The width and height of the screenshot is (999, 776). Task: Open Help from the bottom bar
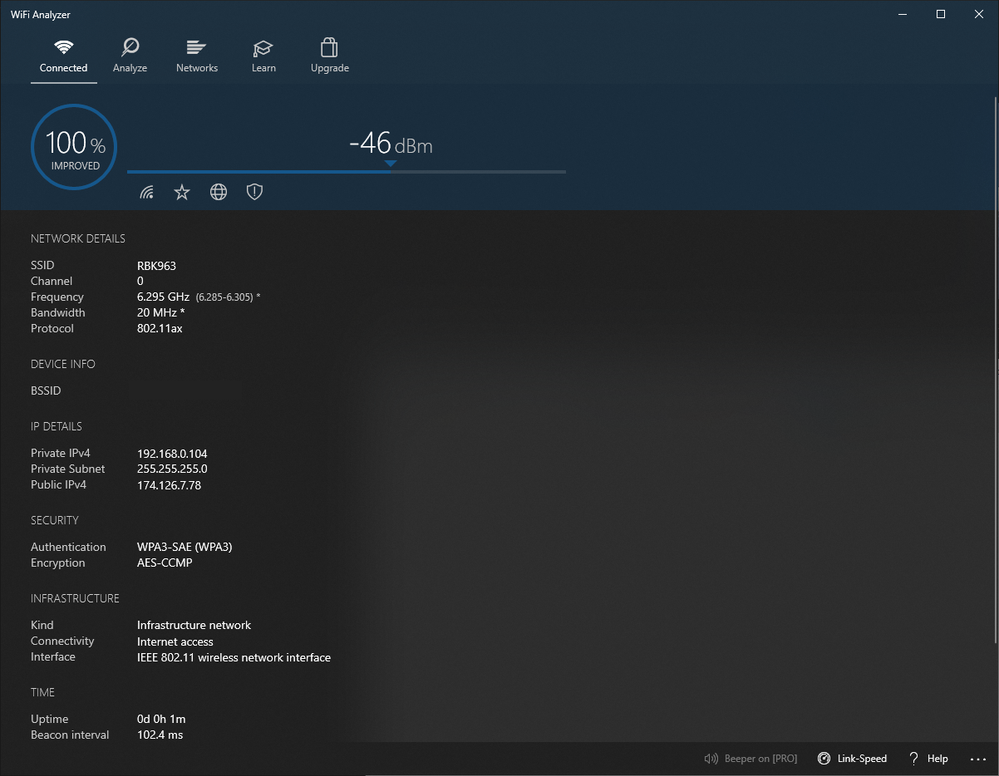tap(929, 758)
